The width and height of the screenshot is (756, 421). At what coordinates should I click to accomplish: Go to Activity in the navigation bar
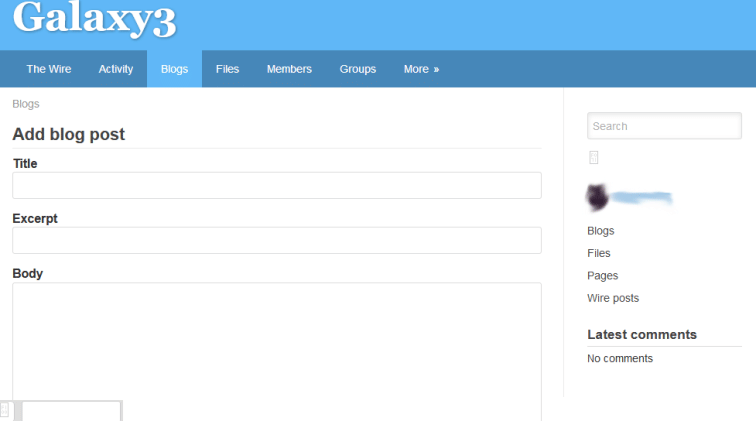tap(116, 69)
